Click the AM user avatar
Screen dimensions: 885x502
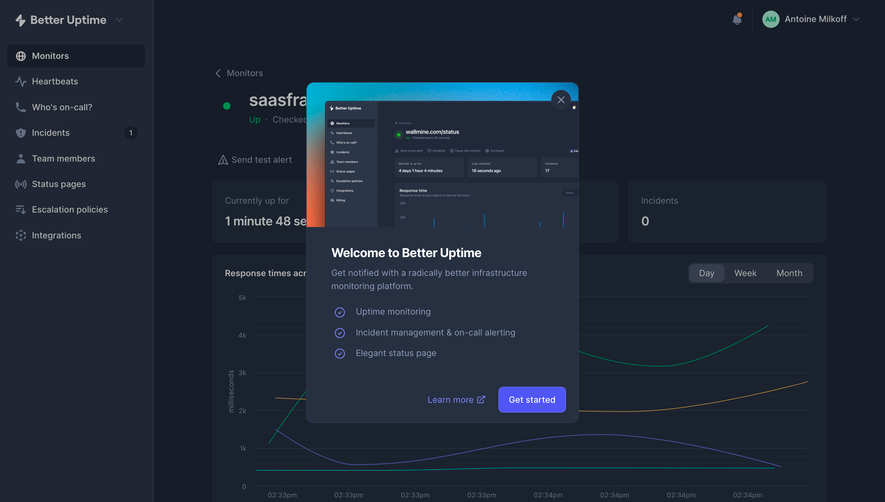[770, 19]
